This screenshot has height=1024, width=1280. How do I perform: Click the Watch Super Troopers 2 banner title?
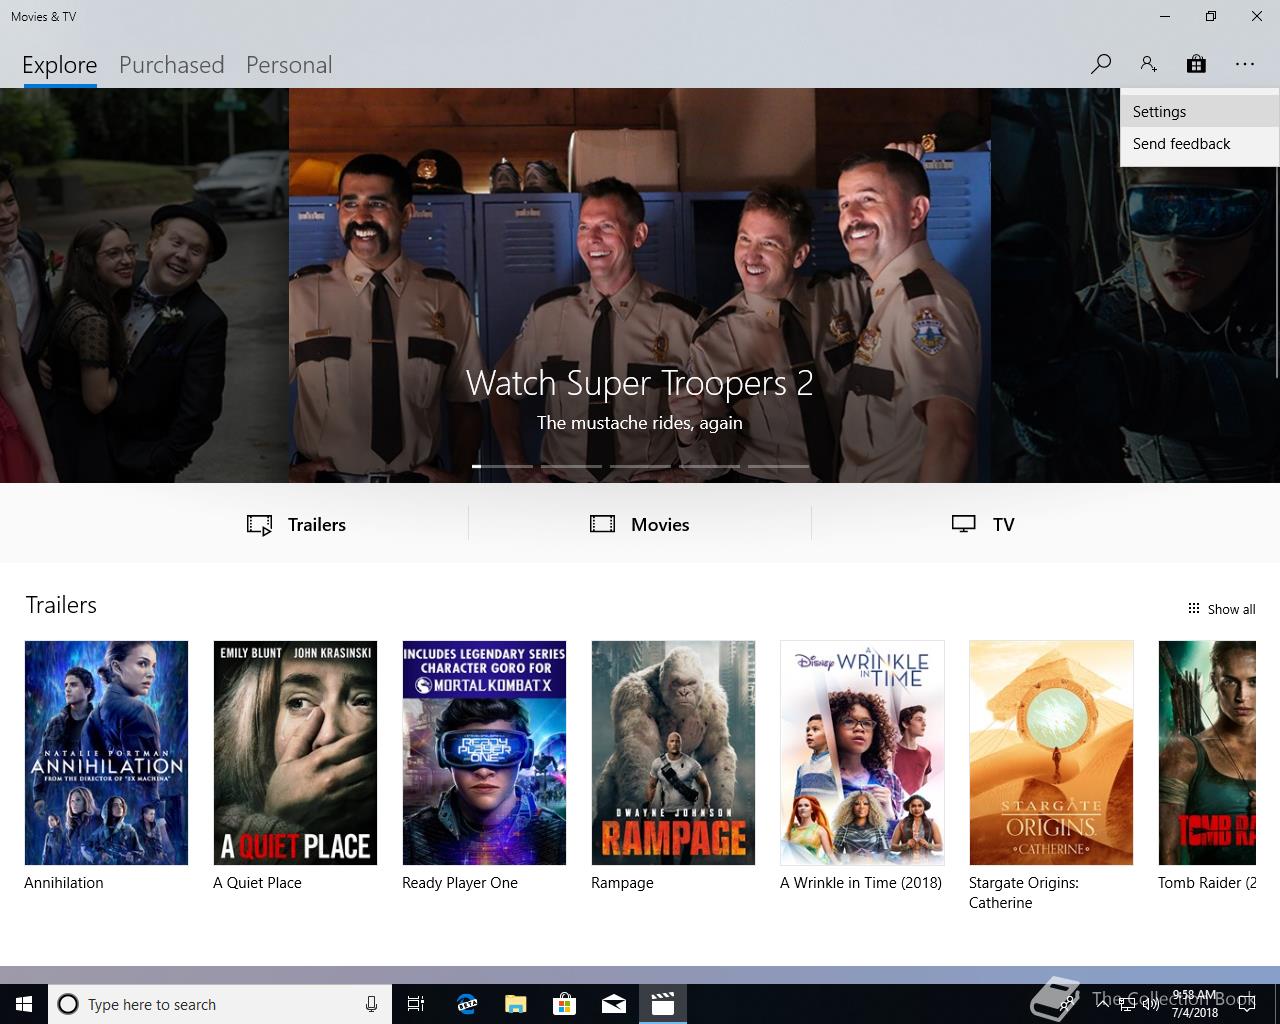coord(640,383)
